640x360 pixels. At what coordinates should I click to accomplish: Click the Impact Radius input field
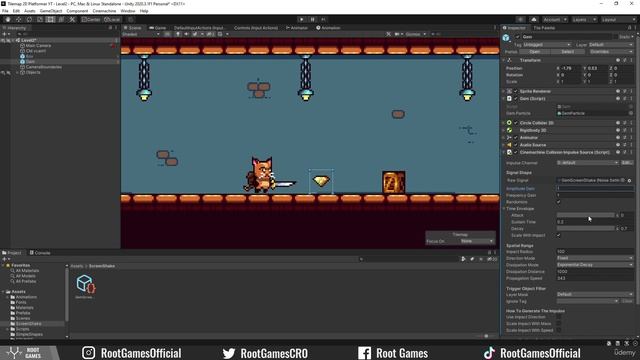(x=595, y=251)
